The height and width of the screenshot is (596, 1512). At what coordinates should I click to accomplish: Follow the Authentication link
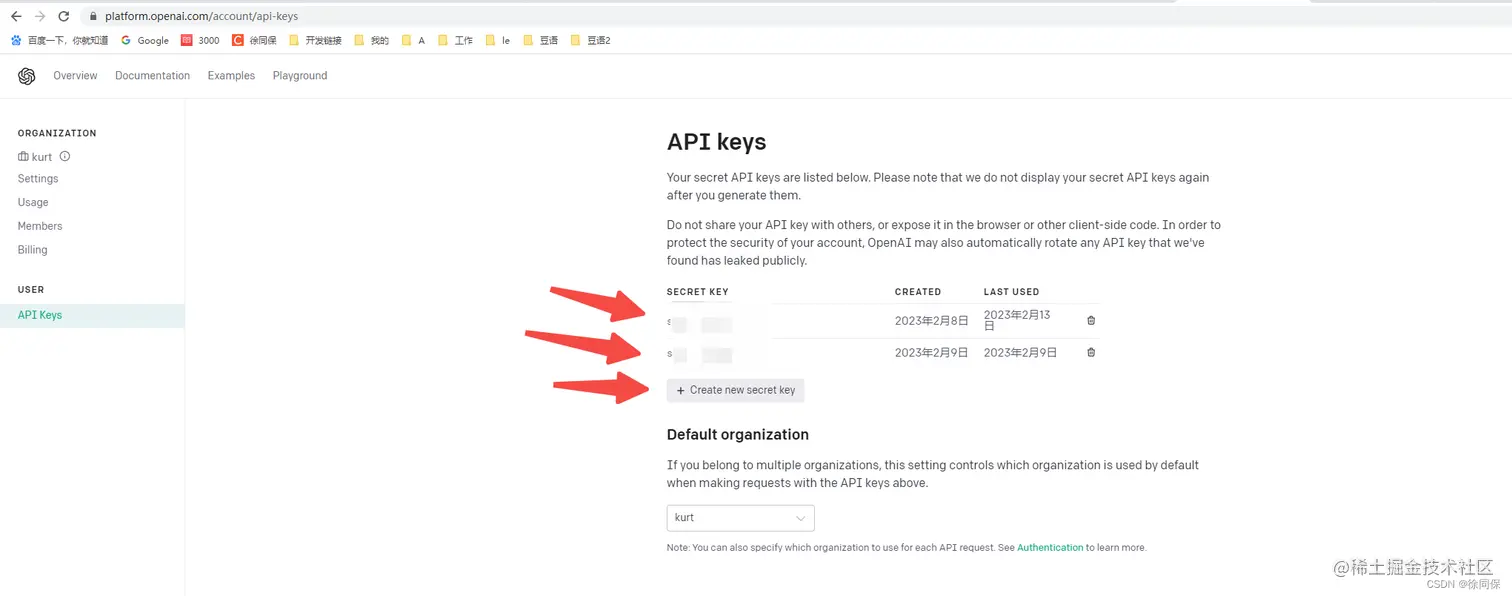1050,548
